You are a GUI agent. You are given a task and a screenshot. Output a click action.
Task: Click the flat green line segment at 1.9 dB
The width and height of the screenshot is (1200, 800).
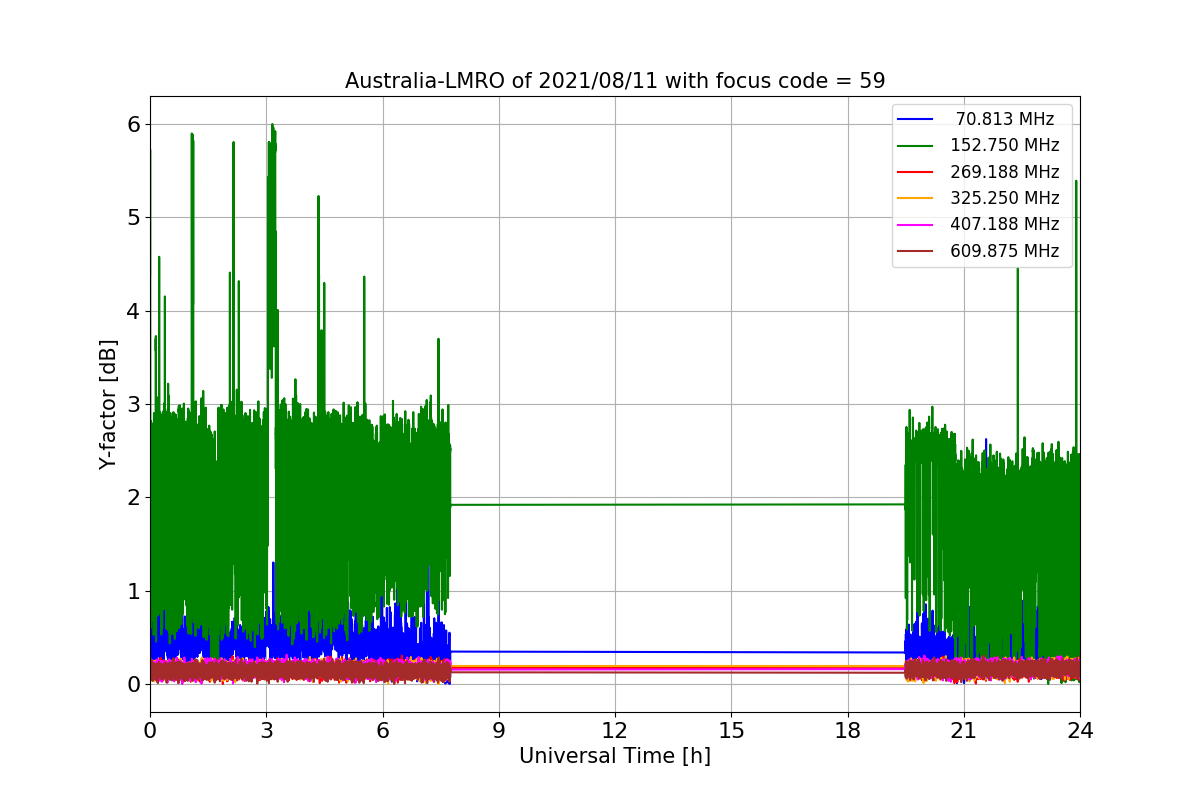pos(678,504)
